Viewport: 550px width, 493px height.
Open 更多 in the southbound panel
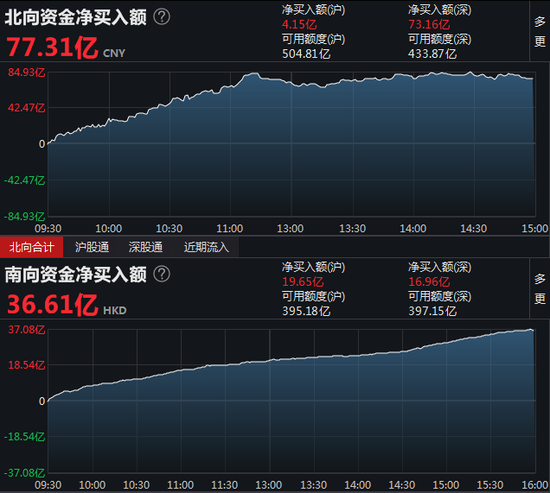(x=539, y=288)
